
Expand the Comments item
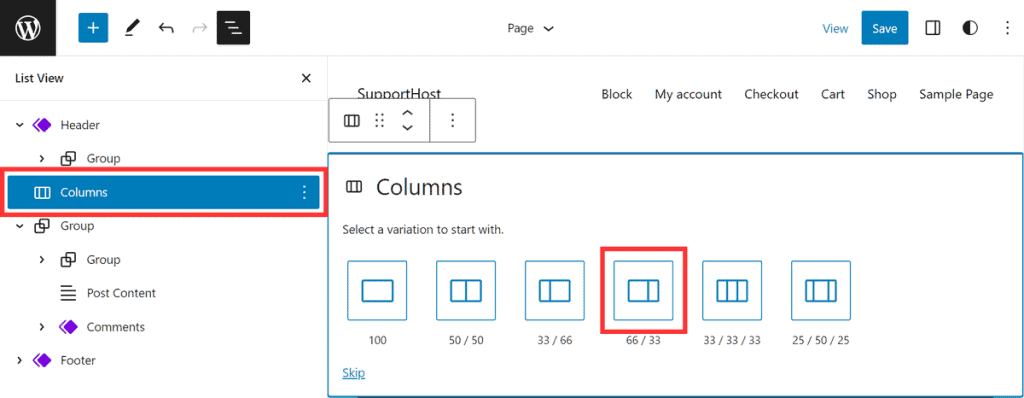point(42,327)
